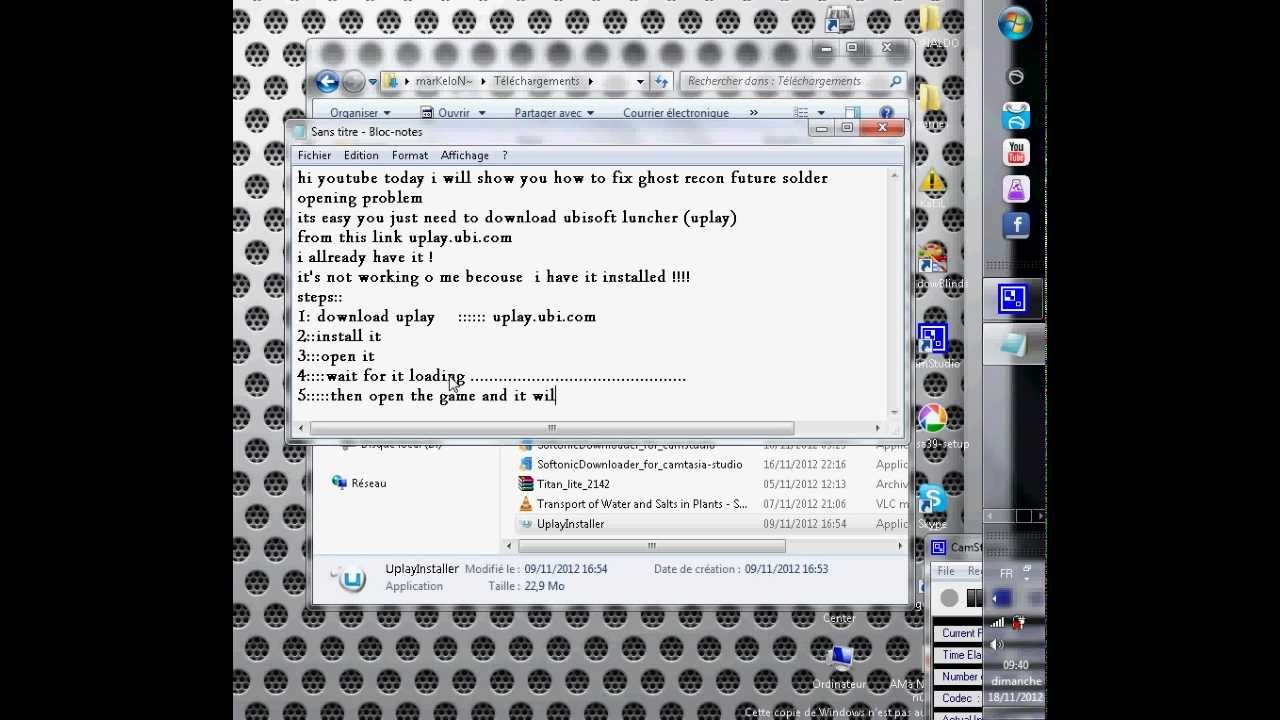This screenshot has width=1280, height=720.
Task: Open the Organiser dropdown menu
Action: pos(360,113)
